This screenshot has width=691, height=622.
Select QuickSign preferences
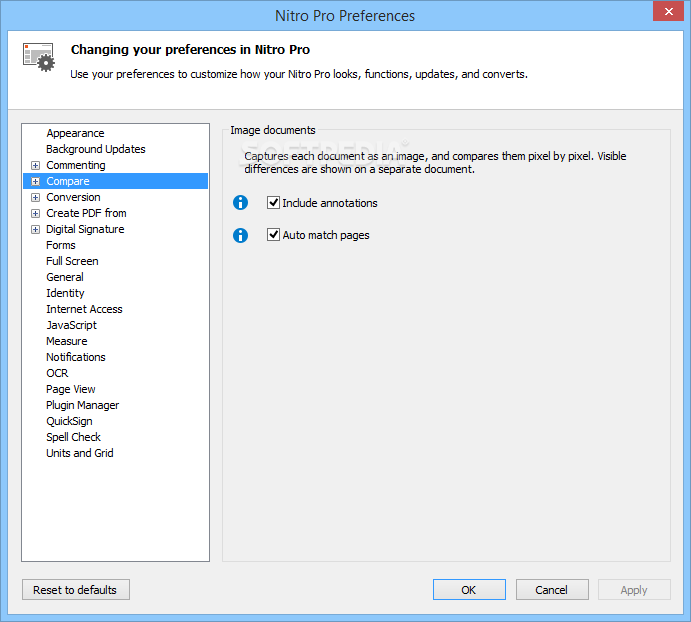pyautogui.click(x=69, y=421)
